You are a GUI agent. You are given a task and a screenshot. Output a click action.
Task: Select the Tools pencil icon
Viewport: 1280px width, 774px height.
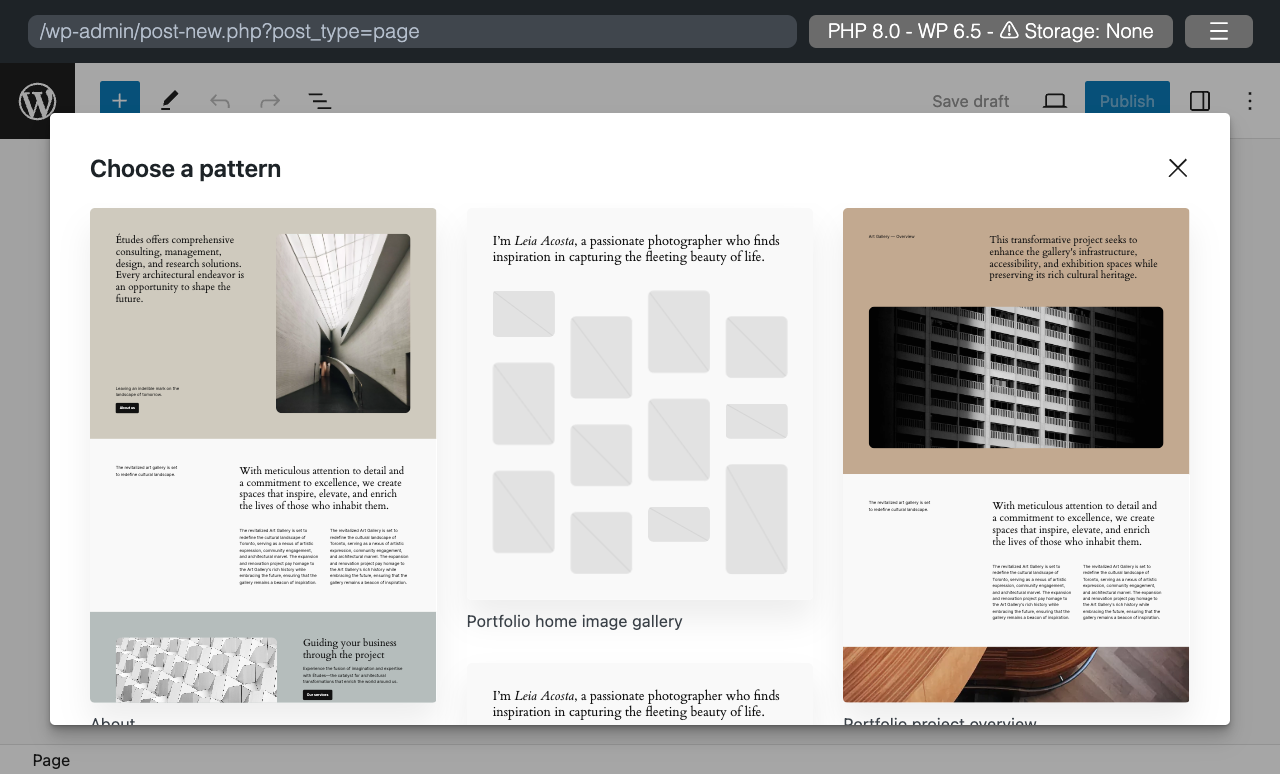pos(170,101)
